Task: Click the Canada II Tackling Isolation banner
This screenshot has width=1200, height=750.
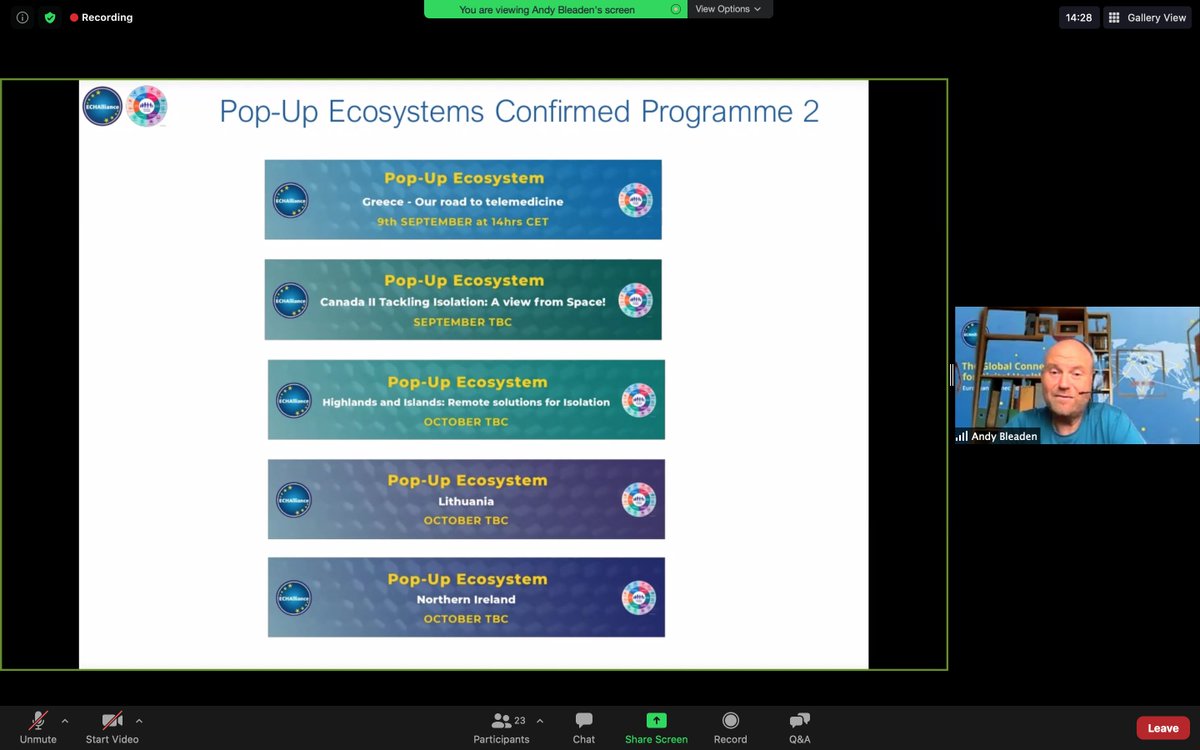Action: pos(463,300)
